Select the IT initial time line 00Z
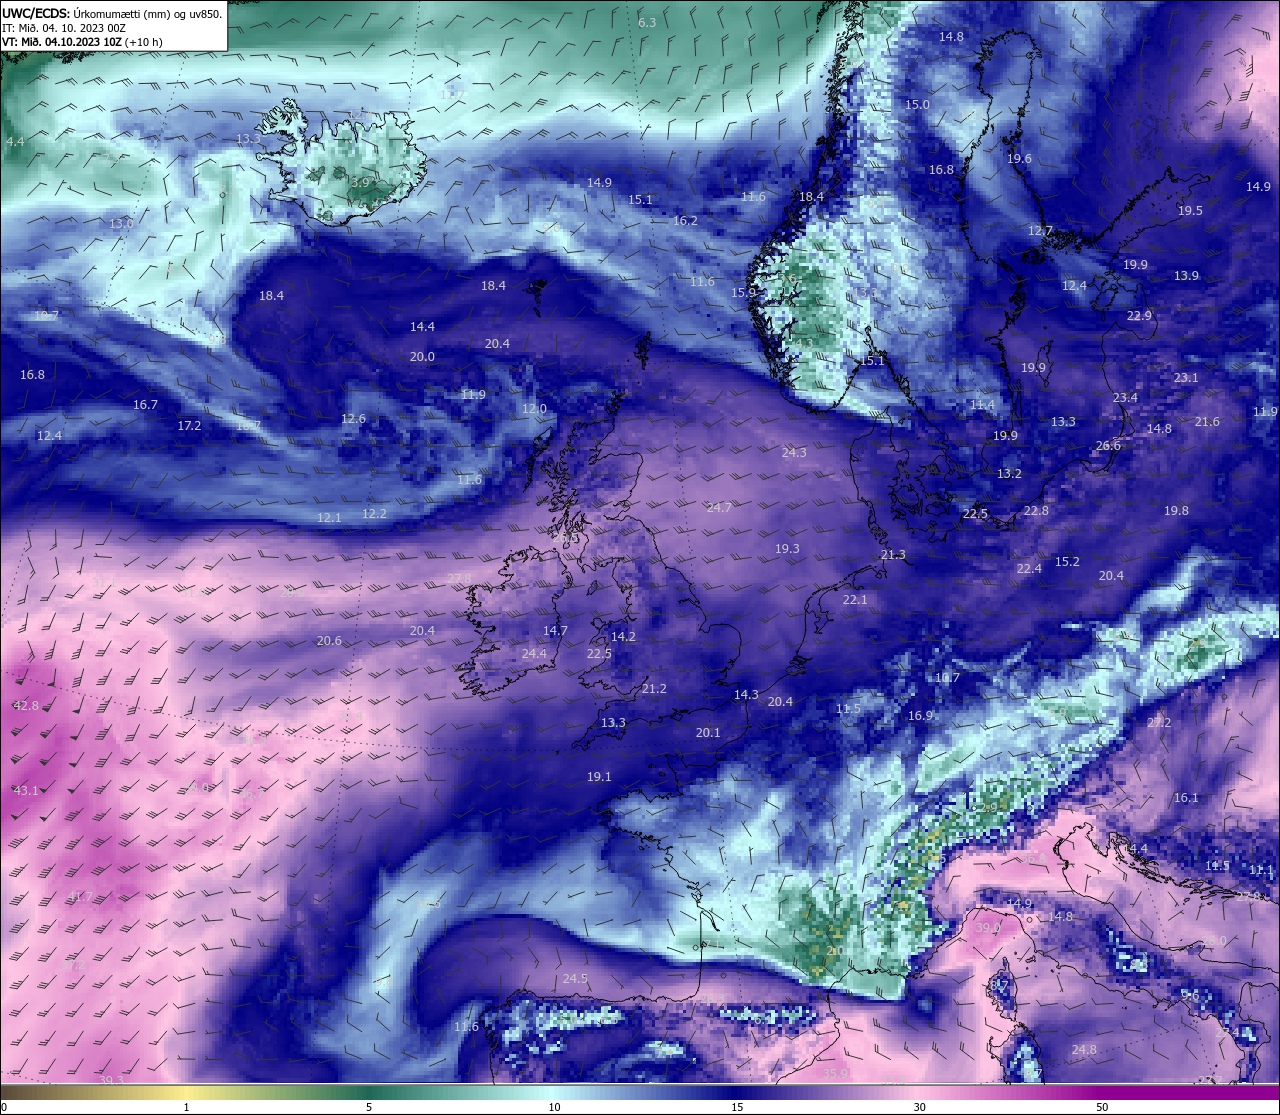 [x=64, y=28]
